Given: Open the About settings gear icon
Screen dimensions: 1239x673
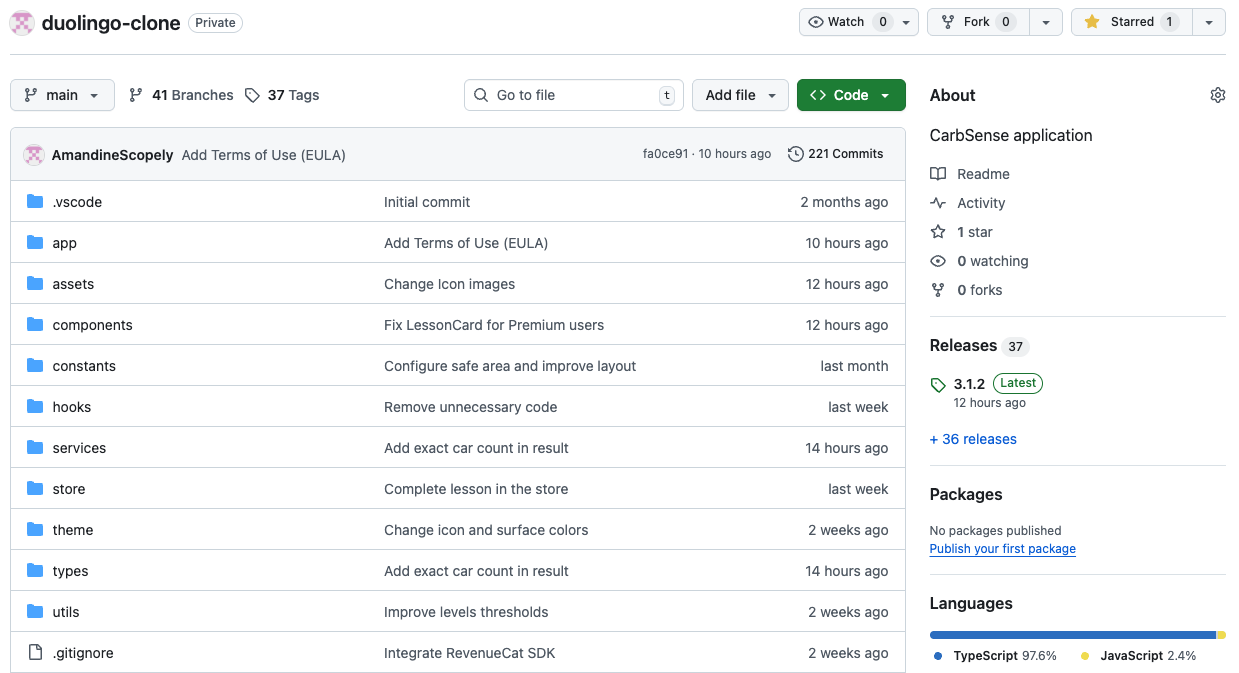Looking at the screenshot, I should coord(1217,94).
